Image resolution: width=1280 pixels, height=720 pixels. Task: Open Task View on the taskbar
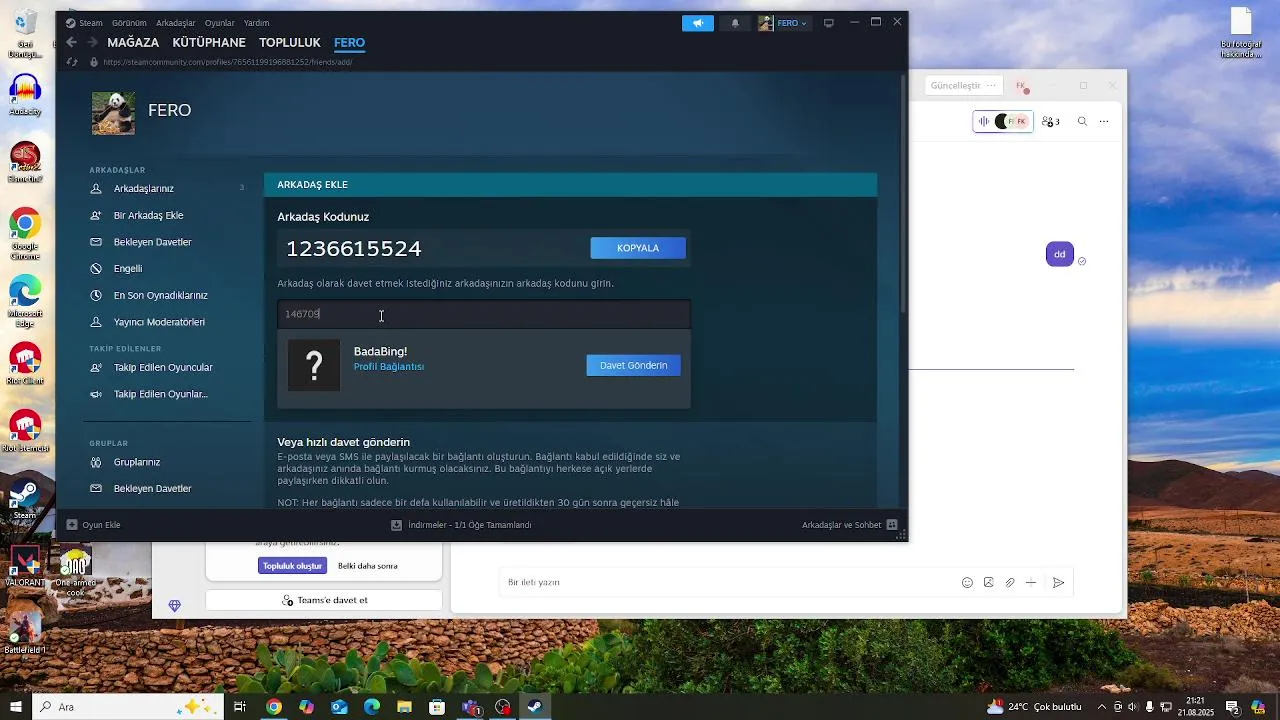pos(240,706)
